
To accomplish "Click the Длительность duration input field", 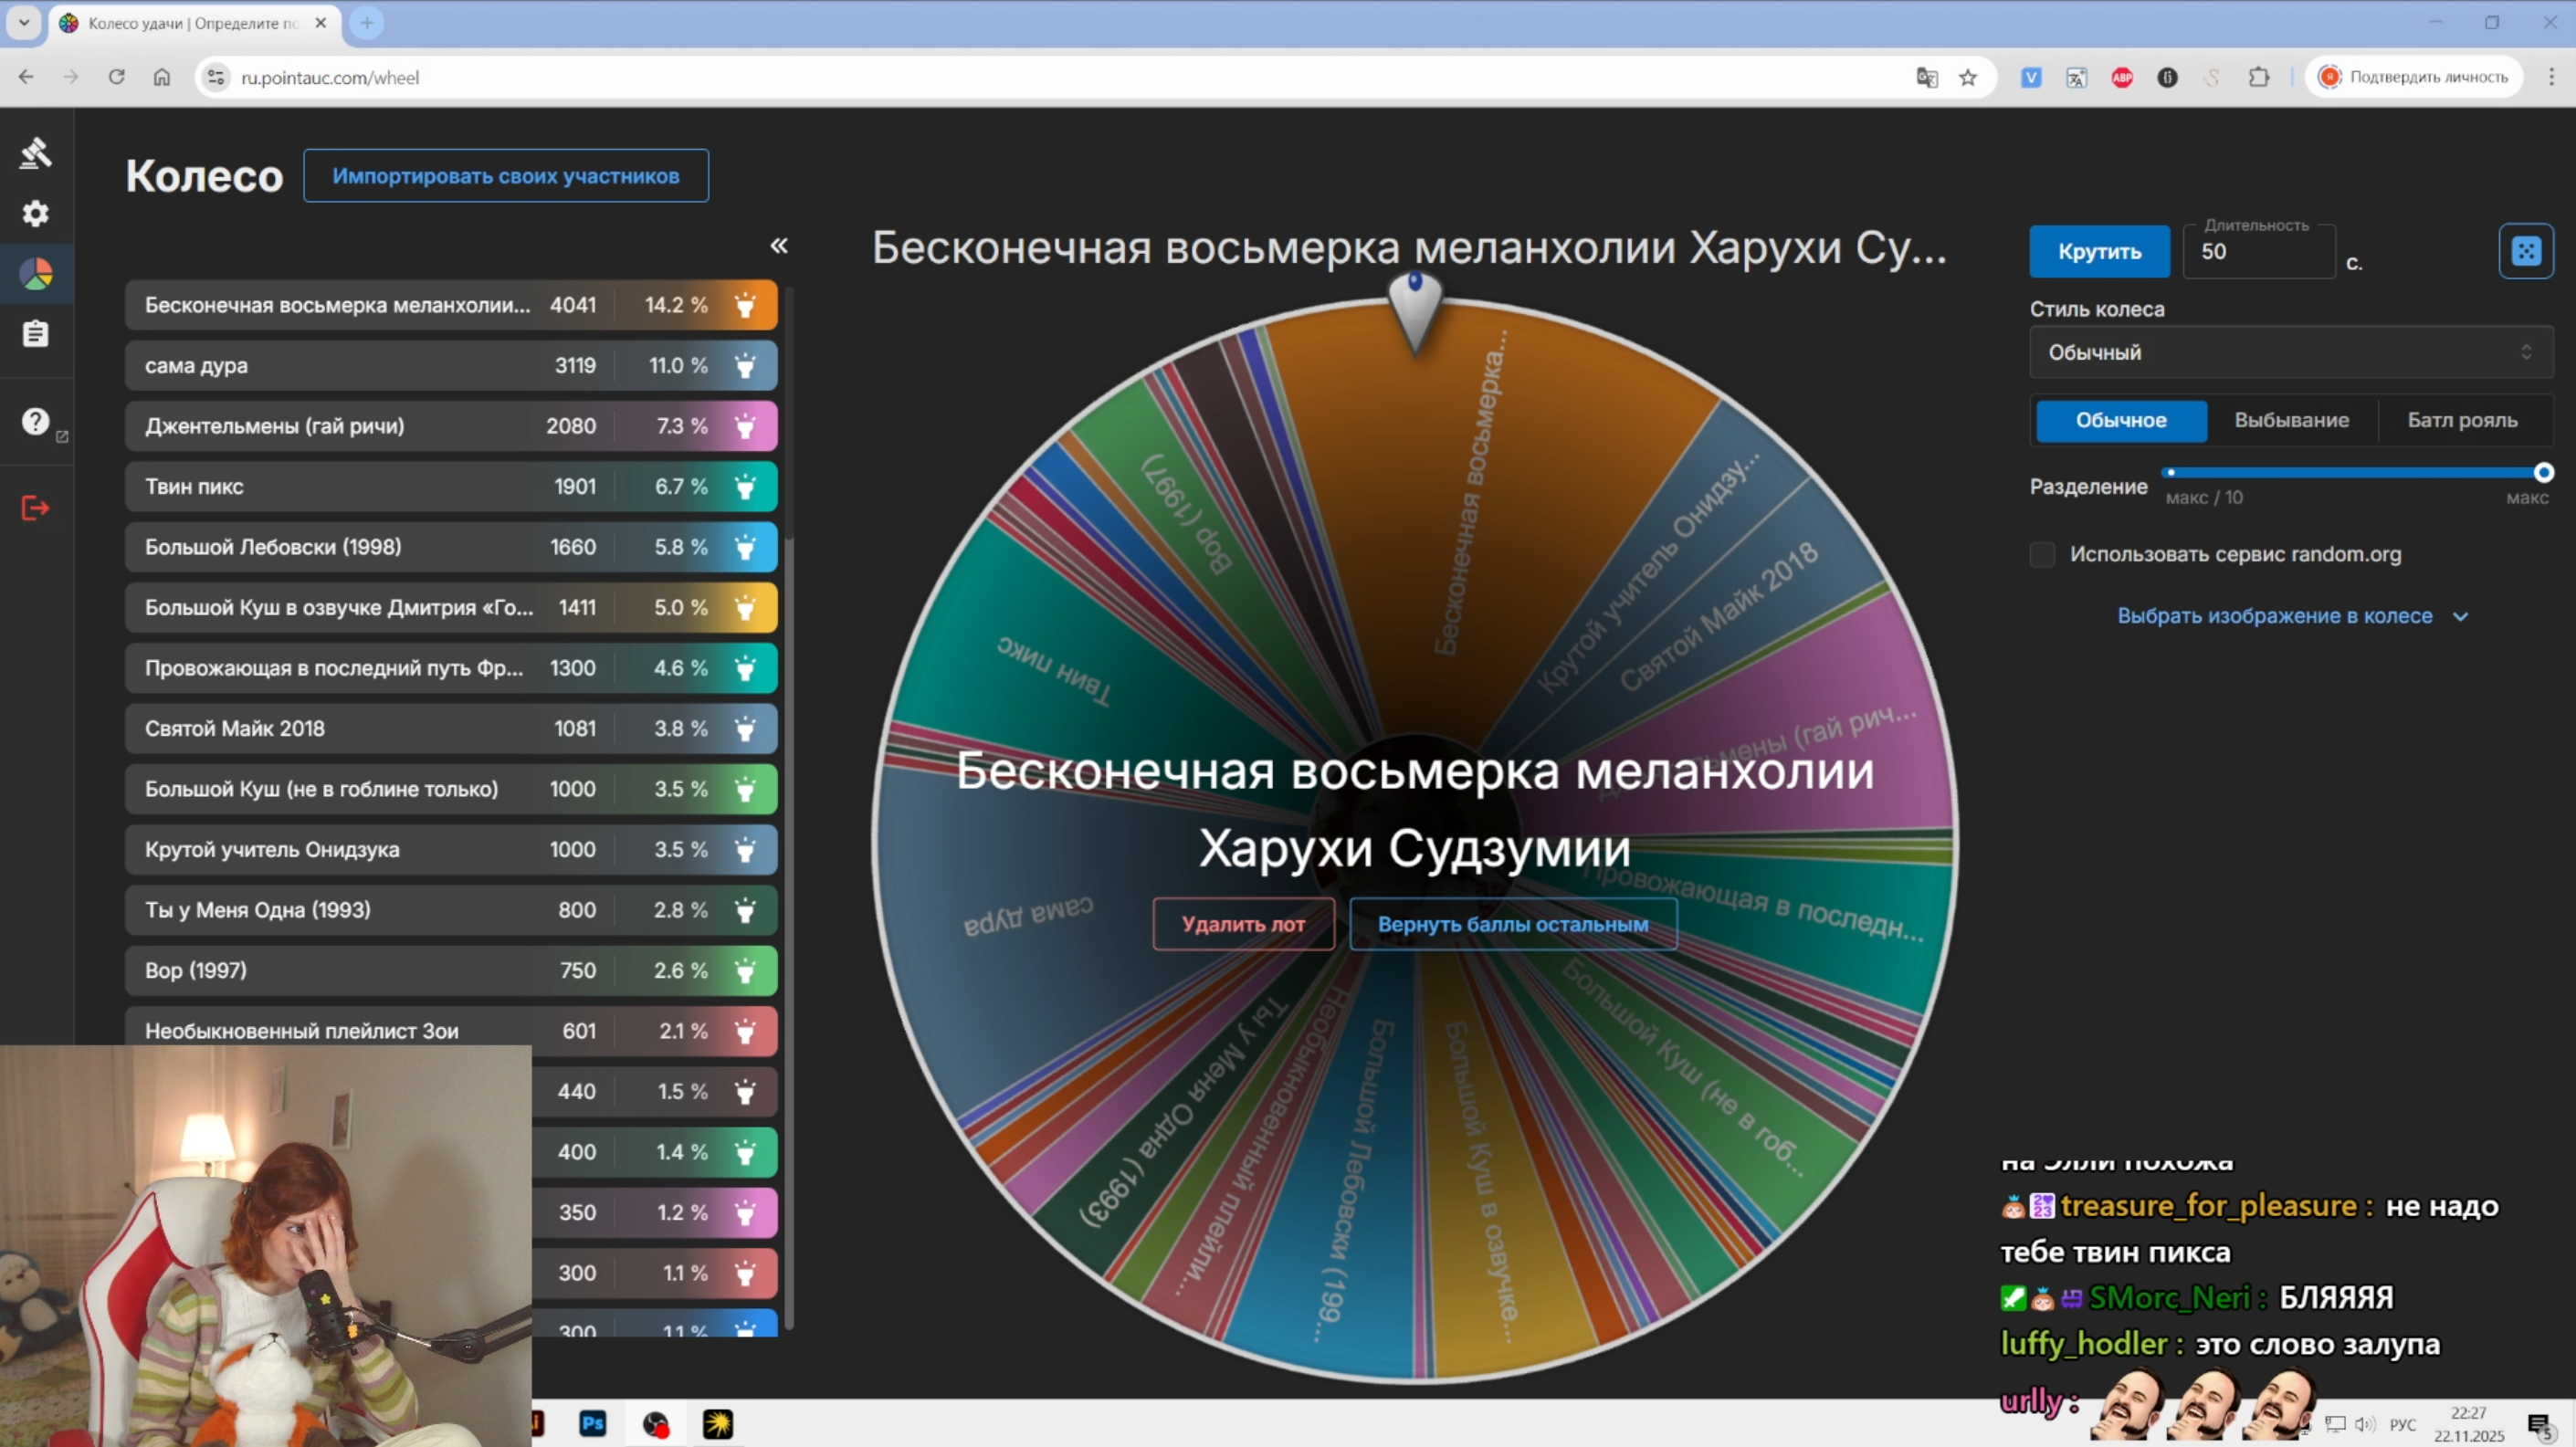I will point(2258,252).
